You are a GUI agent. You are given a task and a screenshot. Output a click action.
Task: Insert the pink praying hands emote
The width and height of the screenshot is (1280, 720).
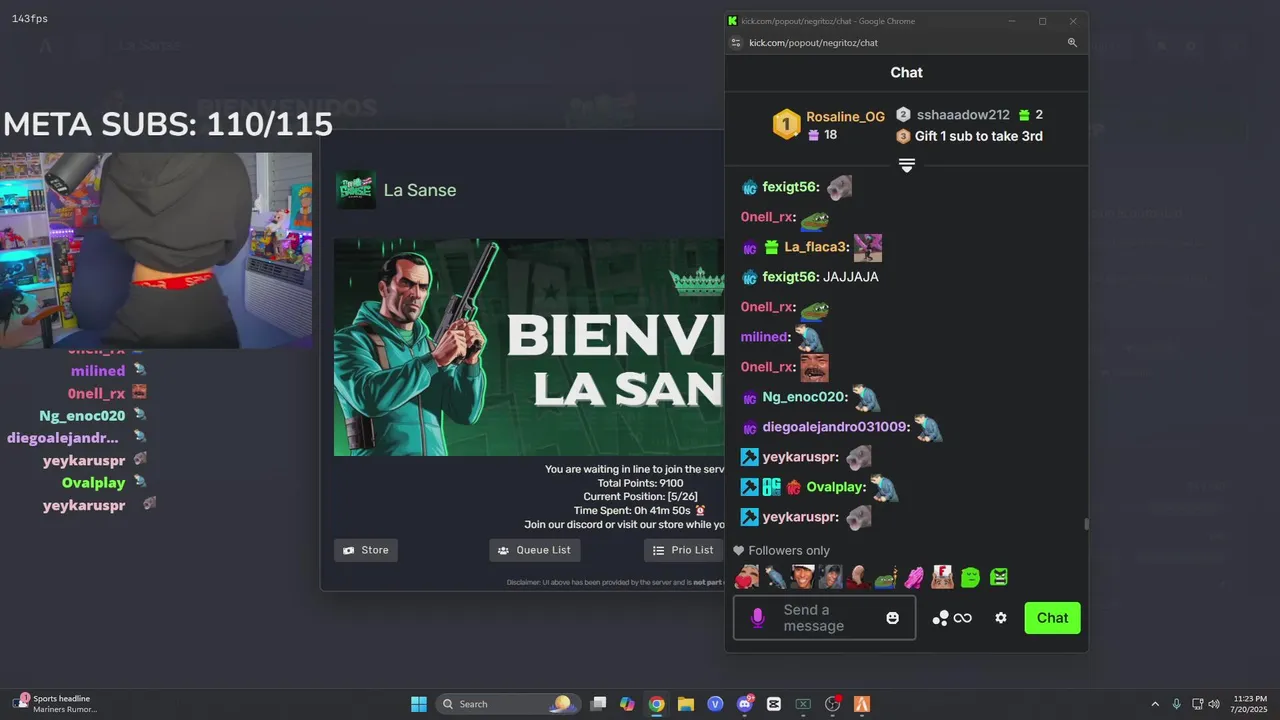click(x=914, y=577)
